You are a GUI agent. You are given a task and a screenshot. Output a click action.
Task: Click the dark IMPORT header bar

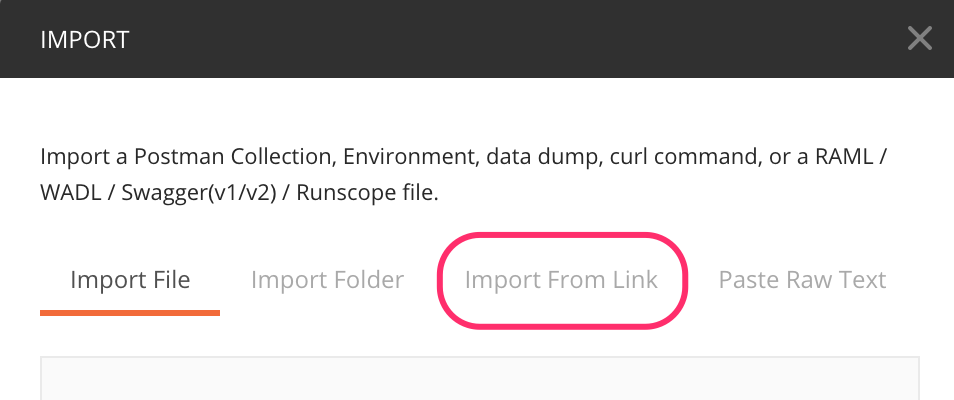pyautogui.click(x=480, y=39)
